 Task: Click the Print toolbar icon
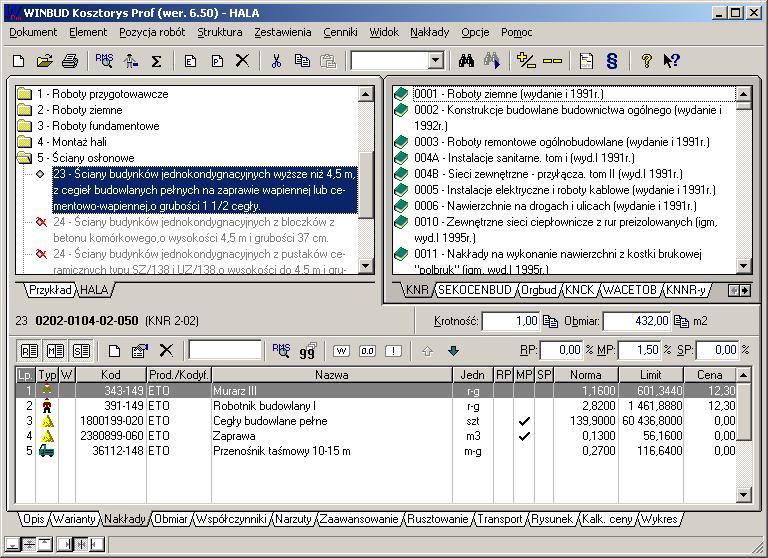tap(71, 61)
